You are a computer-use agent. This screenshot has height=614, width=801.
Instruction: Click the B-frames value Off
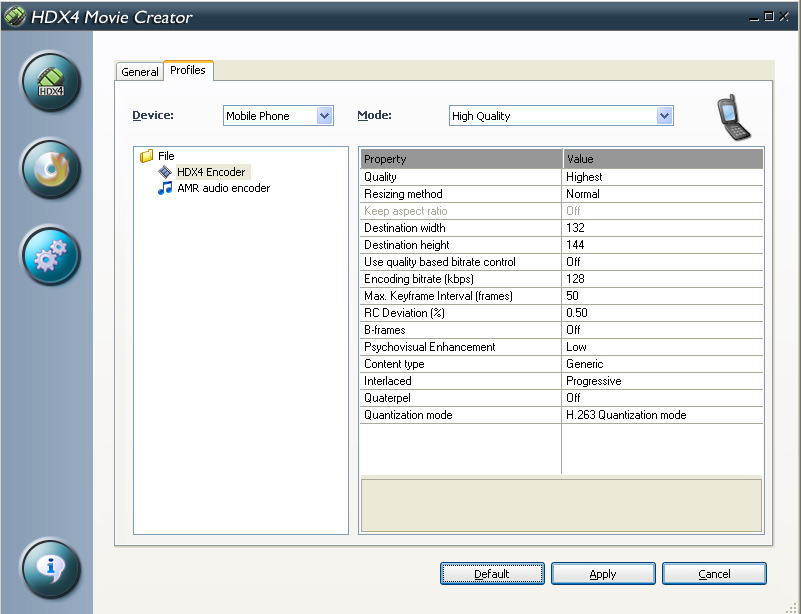click(x=573, y=330)
